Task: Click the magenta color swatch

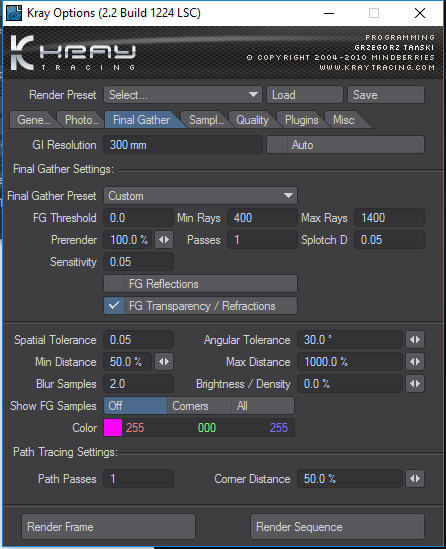Action: coord(113,428)
